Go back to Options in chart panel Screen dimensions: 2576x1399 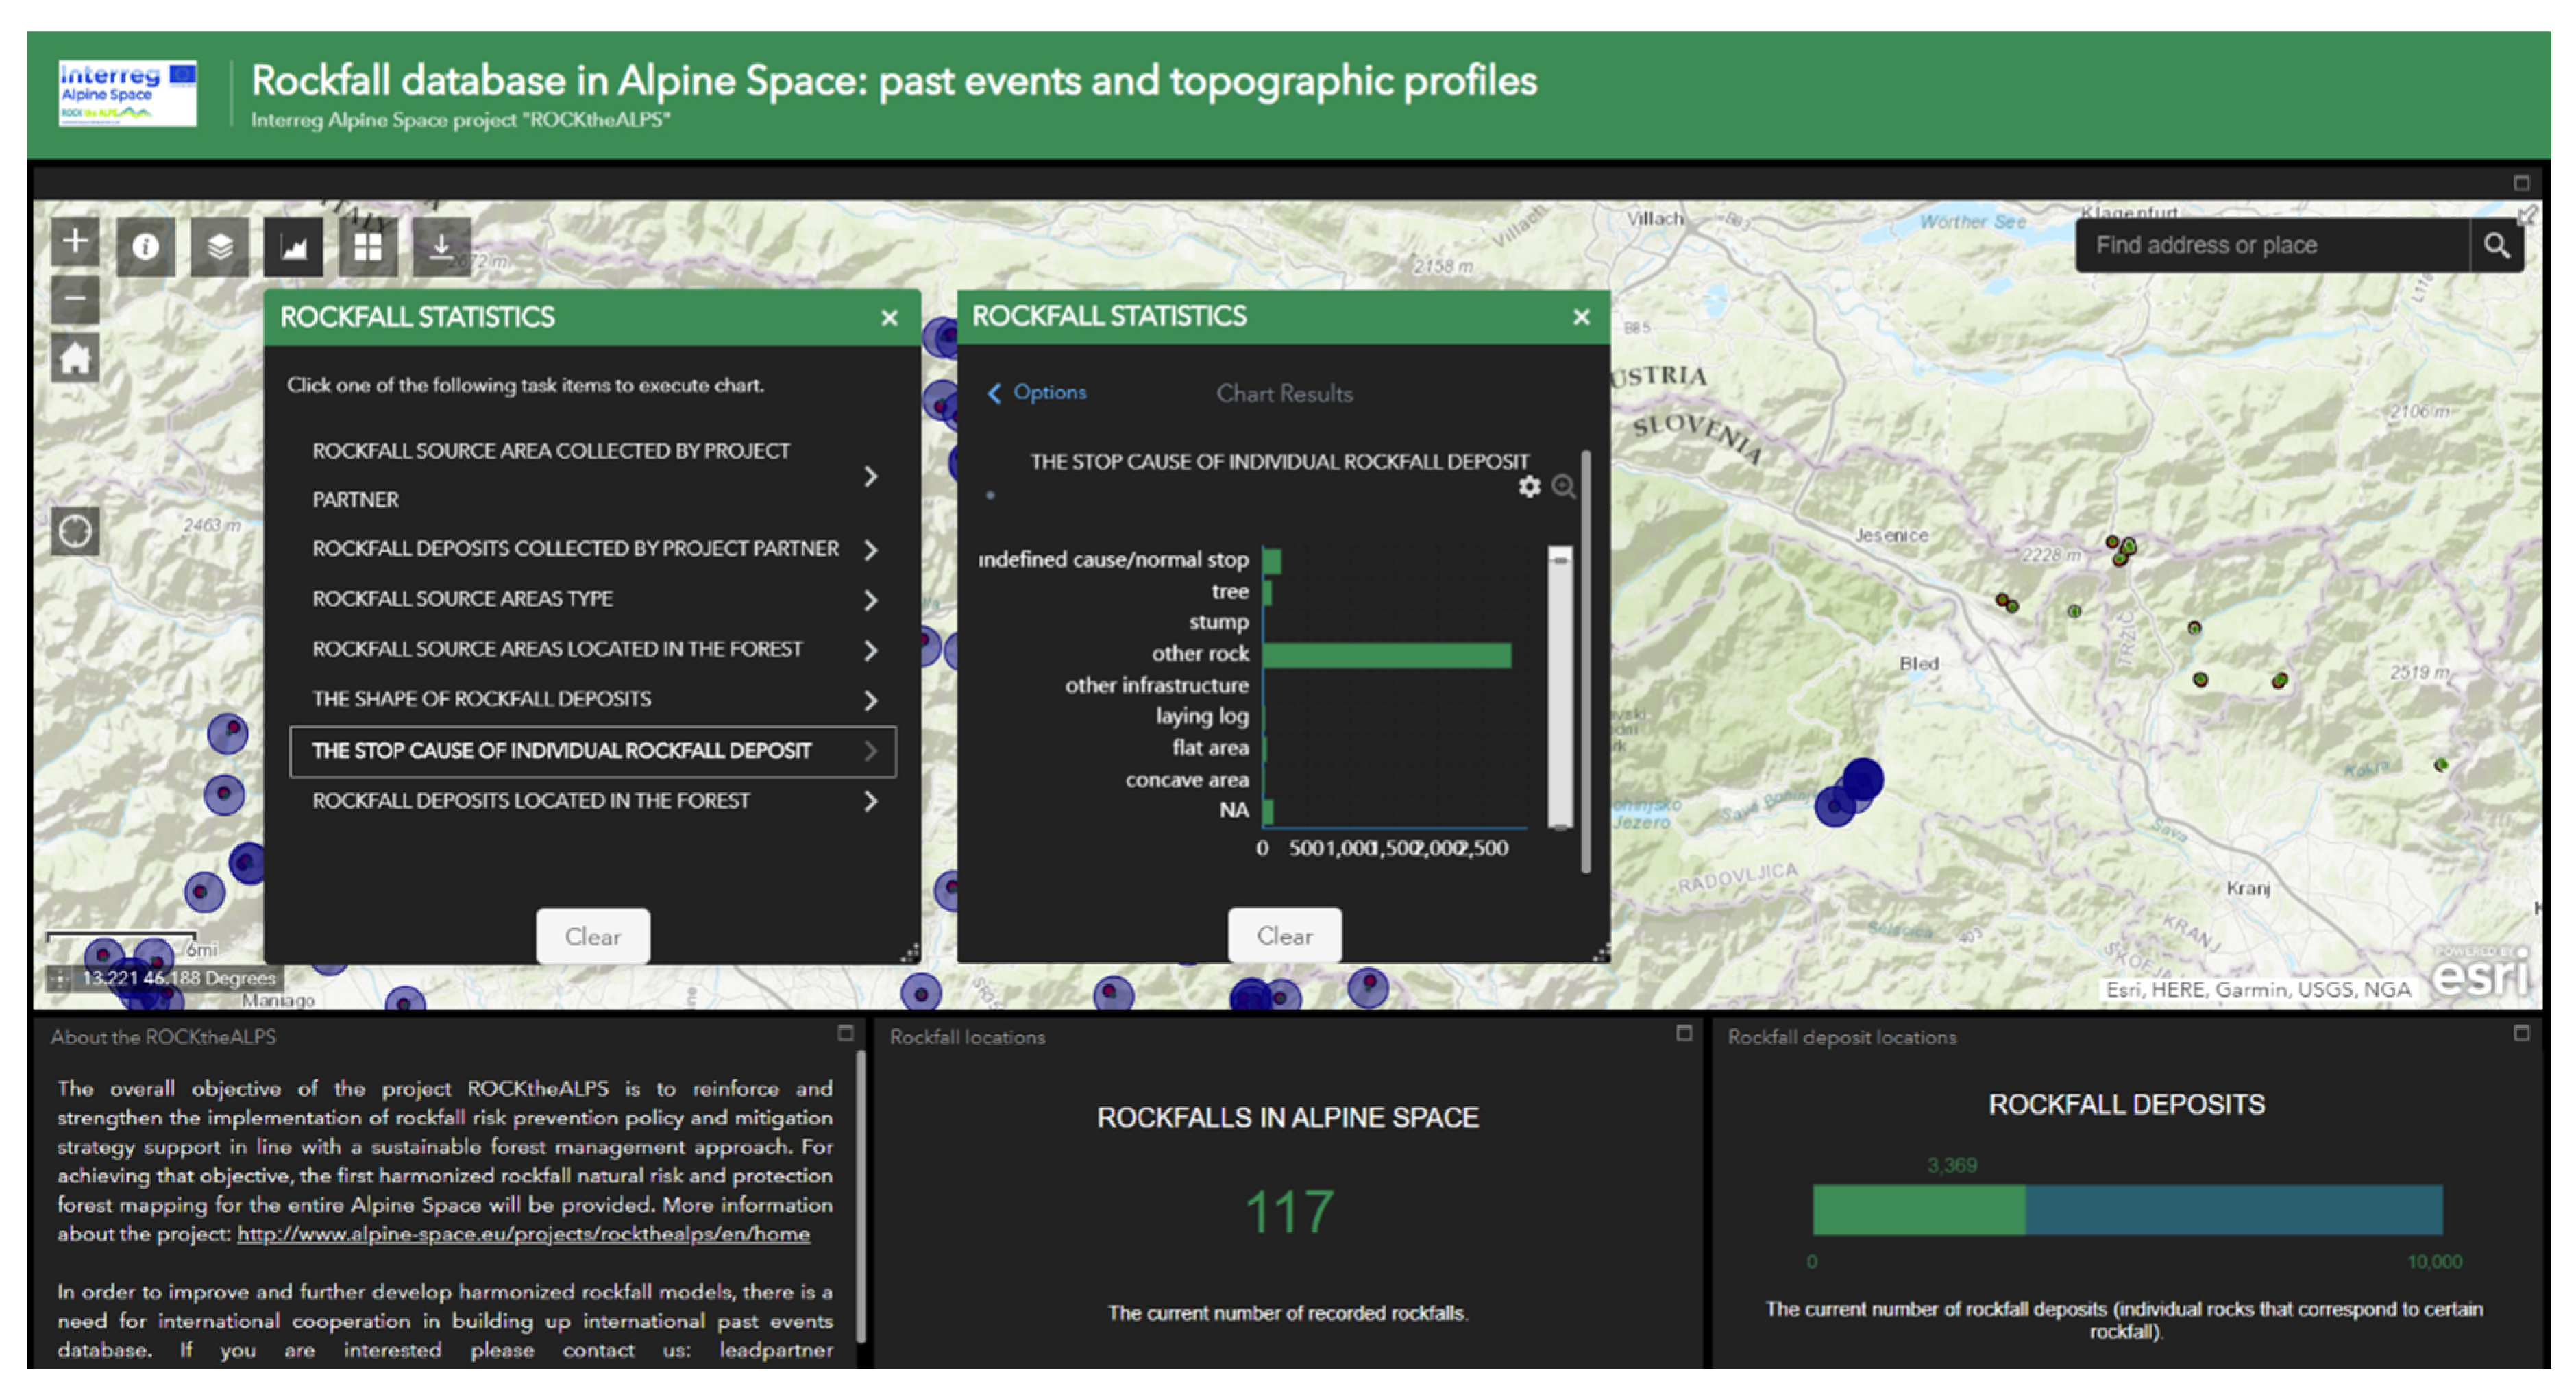click(x=1037, y=392)
